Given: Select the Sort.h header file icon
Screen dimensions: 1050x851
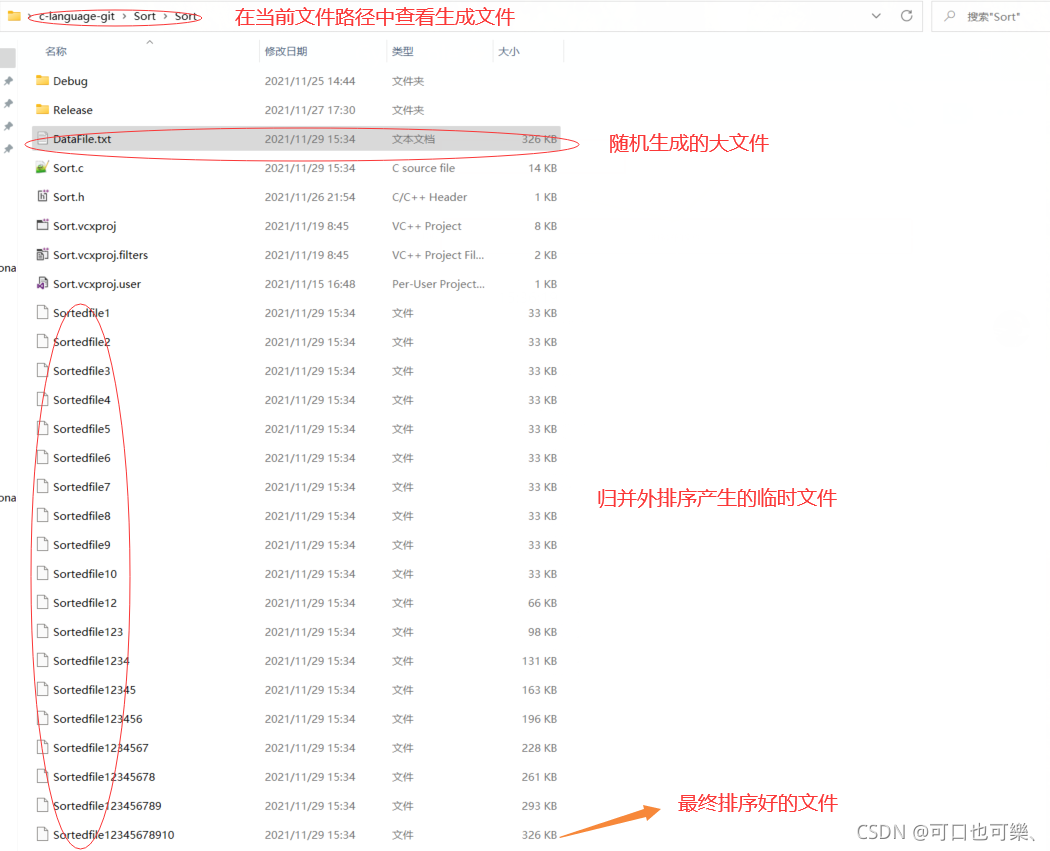Looking at the screenshot, I should [x=42, y=196].
